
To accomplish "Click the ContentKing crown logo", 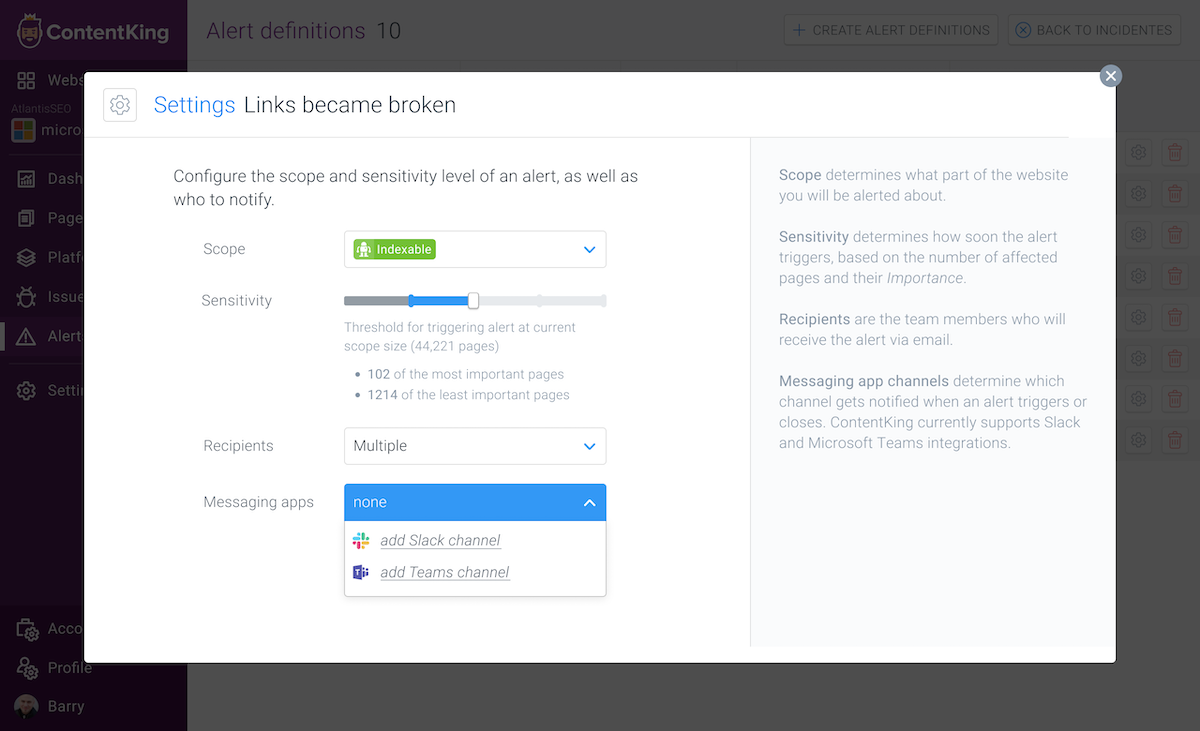I will (x=30, y=30).
